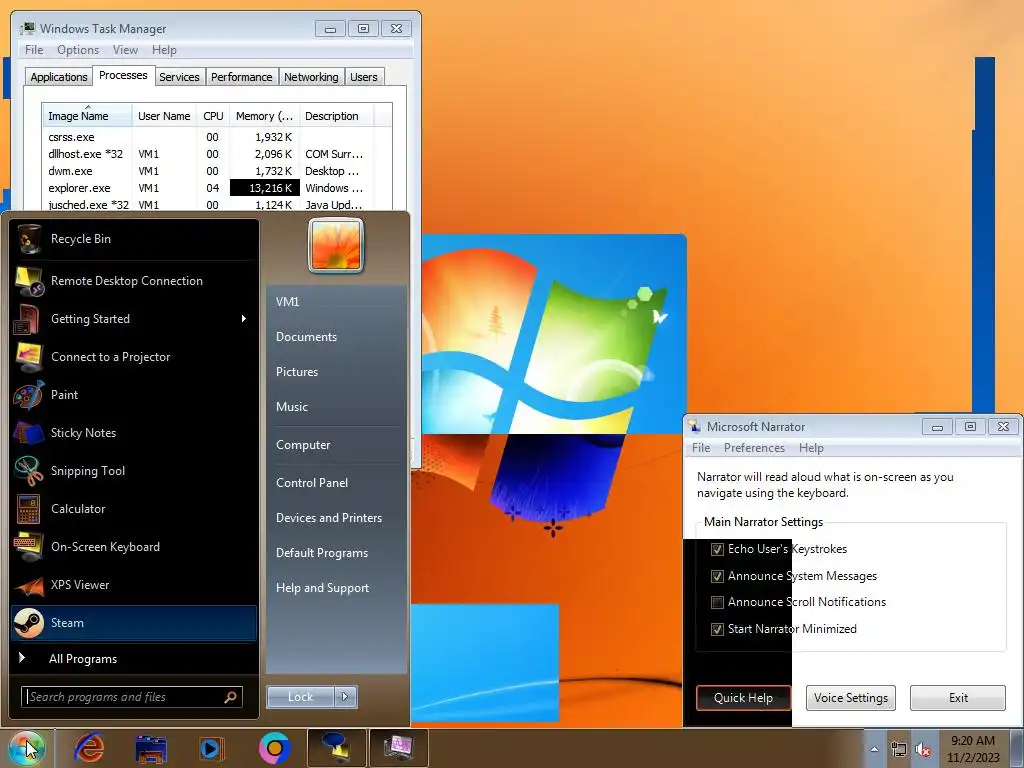Open the shutdown options arrow beside Lock
This screenshot has height=768, width=1024.
point(345,697)
